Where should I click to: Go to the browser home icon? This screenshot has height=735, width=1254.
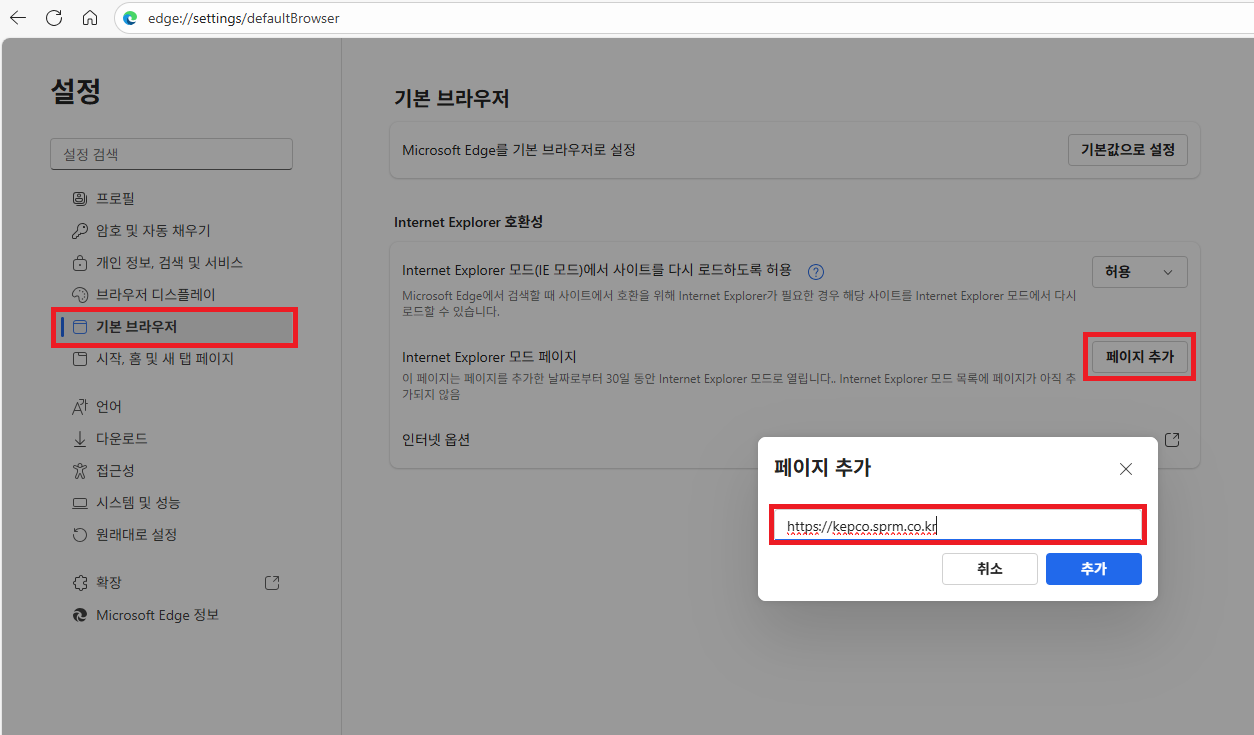click(90, 18)
